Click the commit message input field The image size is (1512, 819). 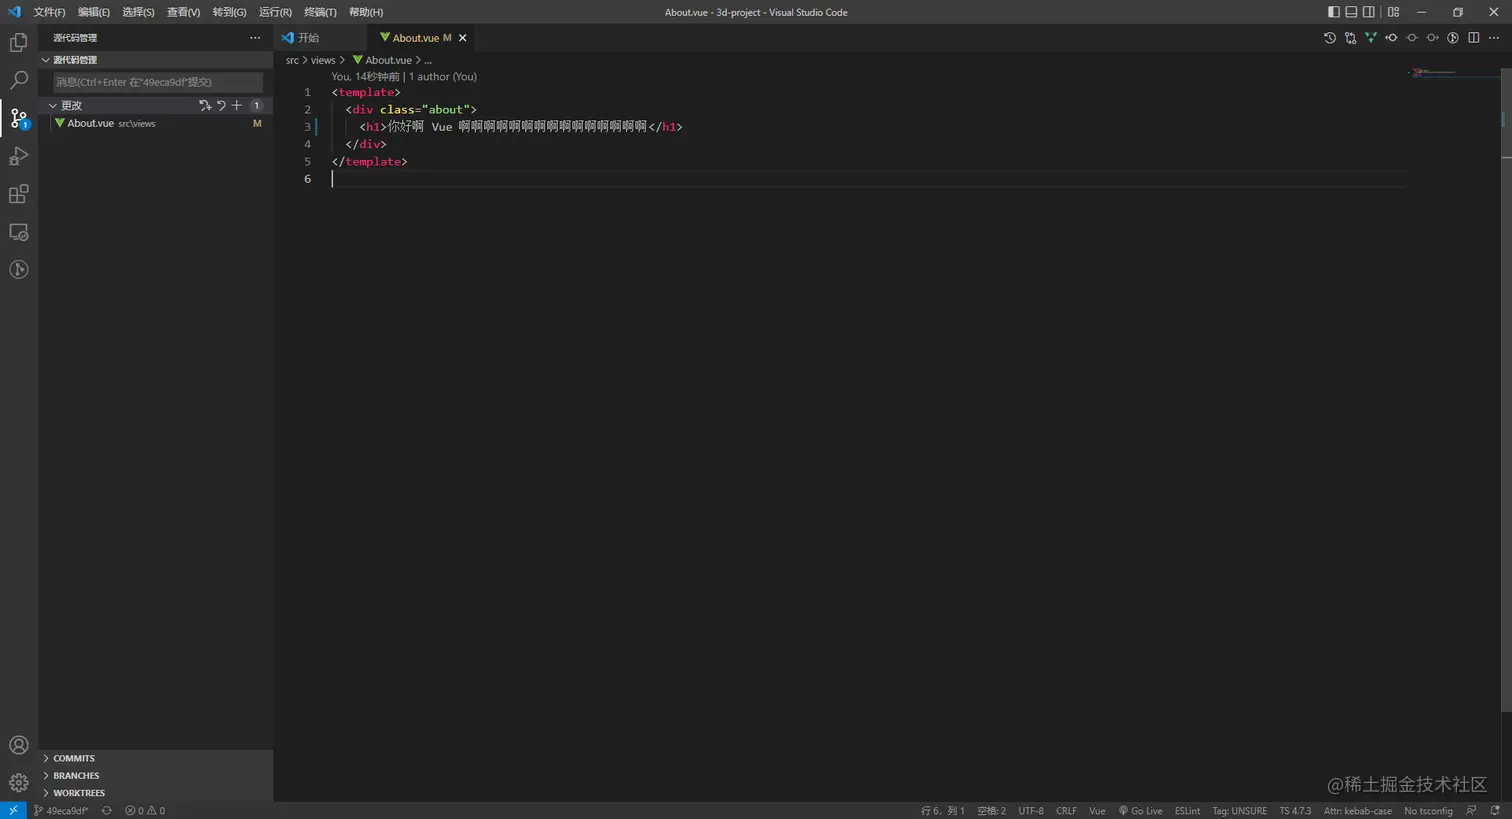click(x=158, y=82)
